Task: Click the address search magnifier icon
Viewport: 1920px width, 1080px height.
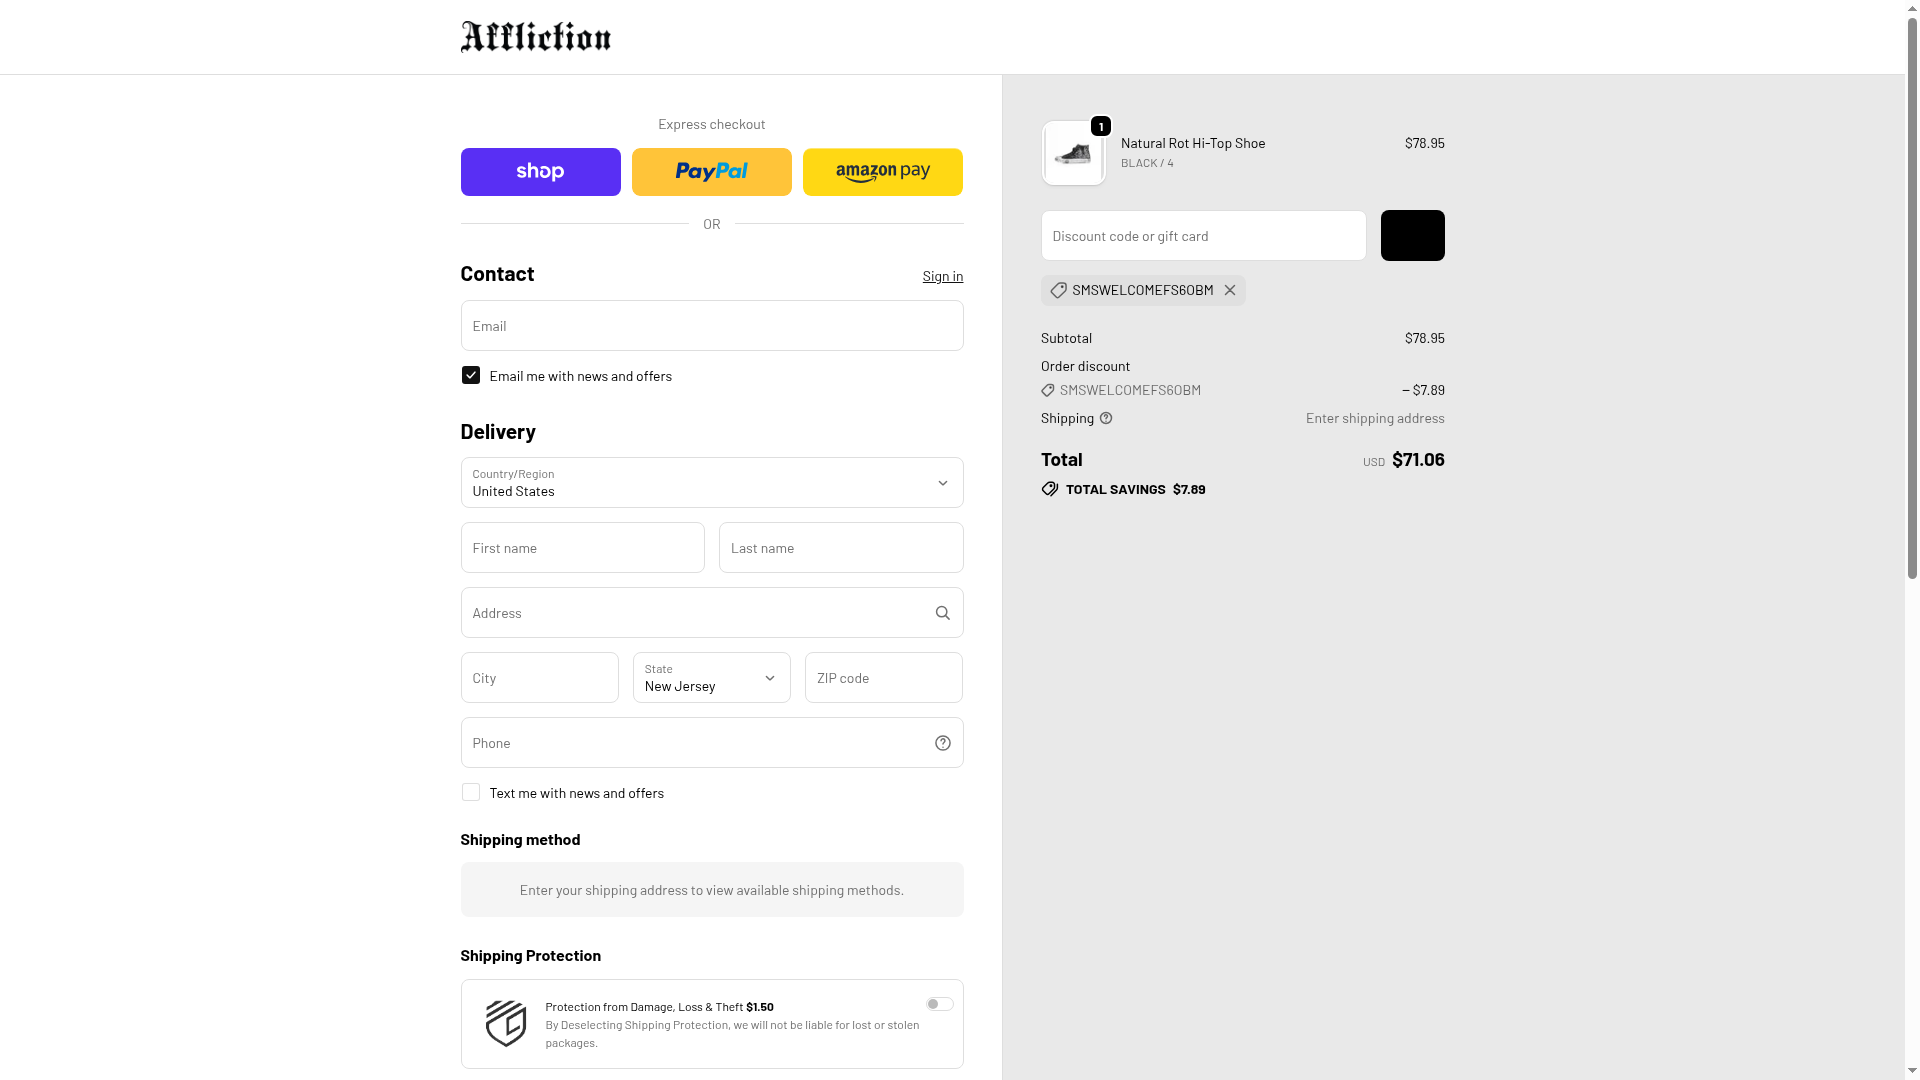Action: coord(942,613)
